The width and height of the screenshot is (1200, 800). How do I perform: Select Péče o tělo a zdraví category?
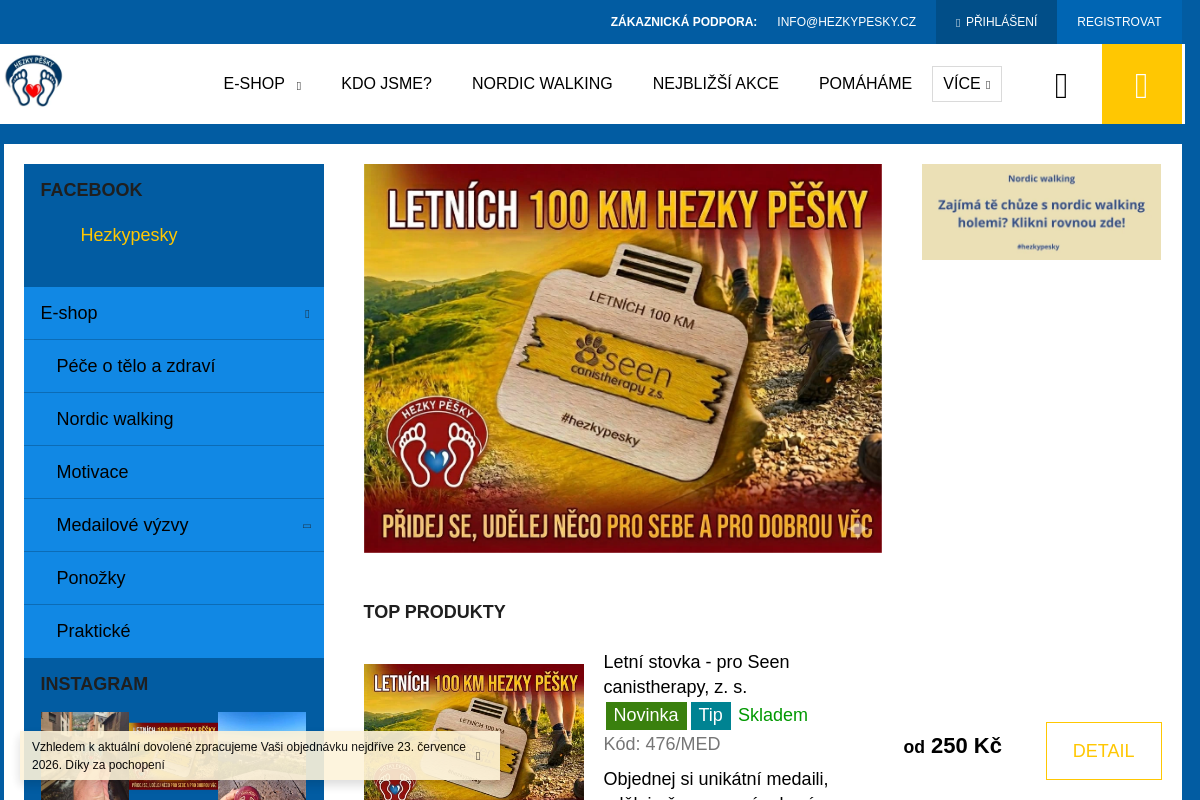point(174,366)
